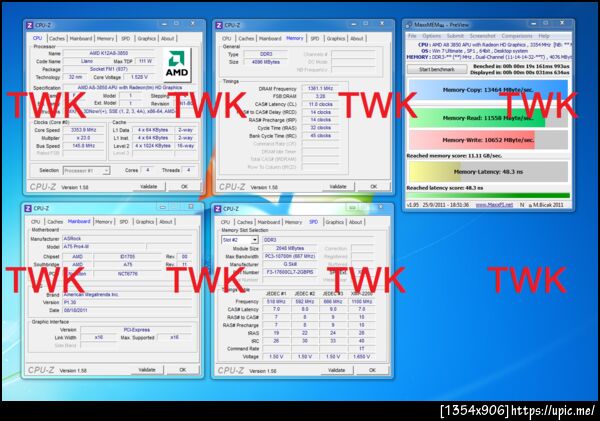The width and height of the screenshot is (600, 421).
Task: Click the Module Size value '2048 MBytes'
Action: 290,248
